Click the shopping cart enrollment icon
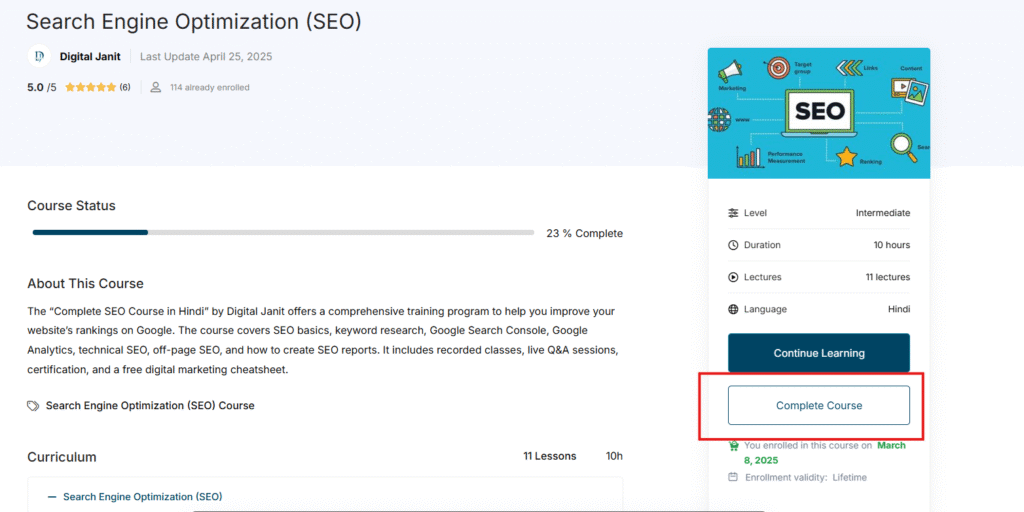This screenshot has height=512, width=1024. click(734, 446)
